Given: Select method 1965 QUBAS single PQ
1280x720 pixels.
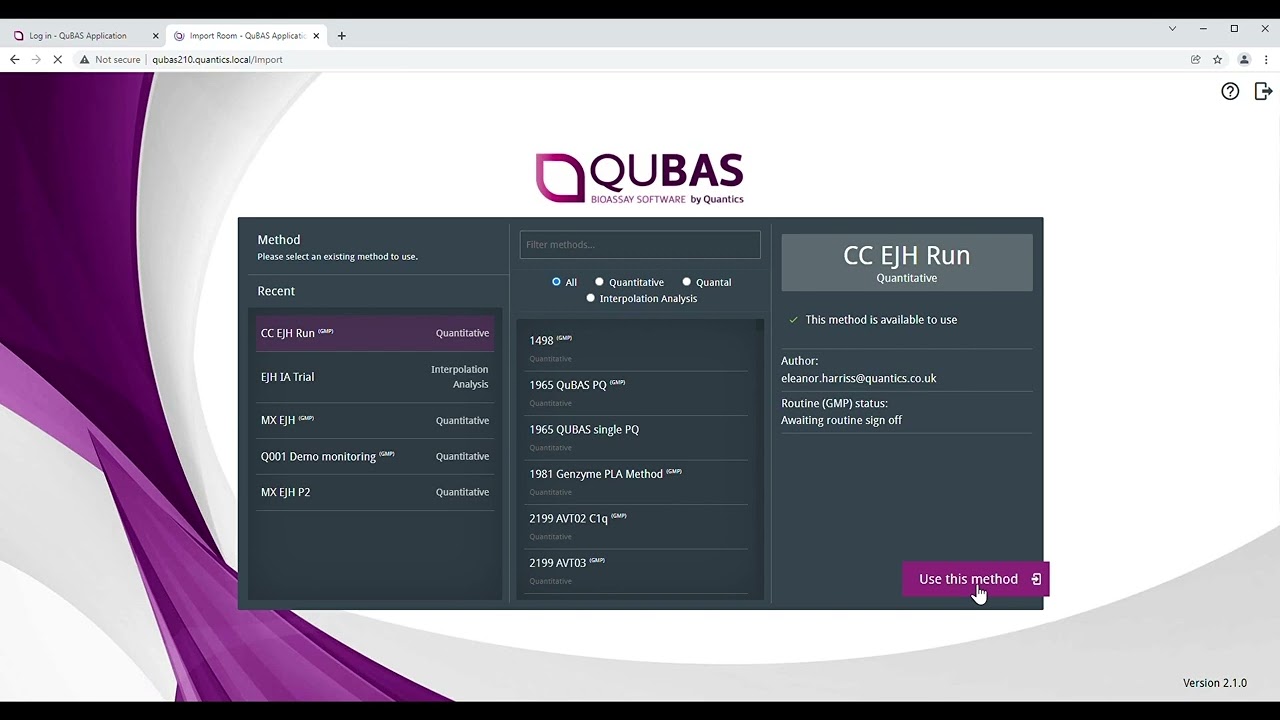Looking at the screenshot, I should tap(637, 437).
